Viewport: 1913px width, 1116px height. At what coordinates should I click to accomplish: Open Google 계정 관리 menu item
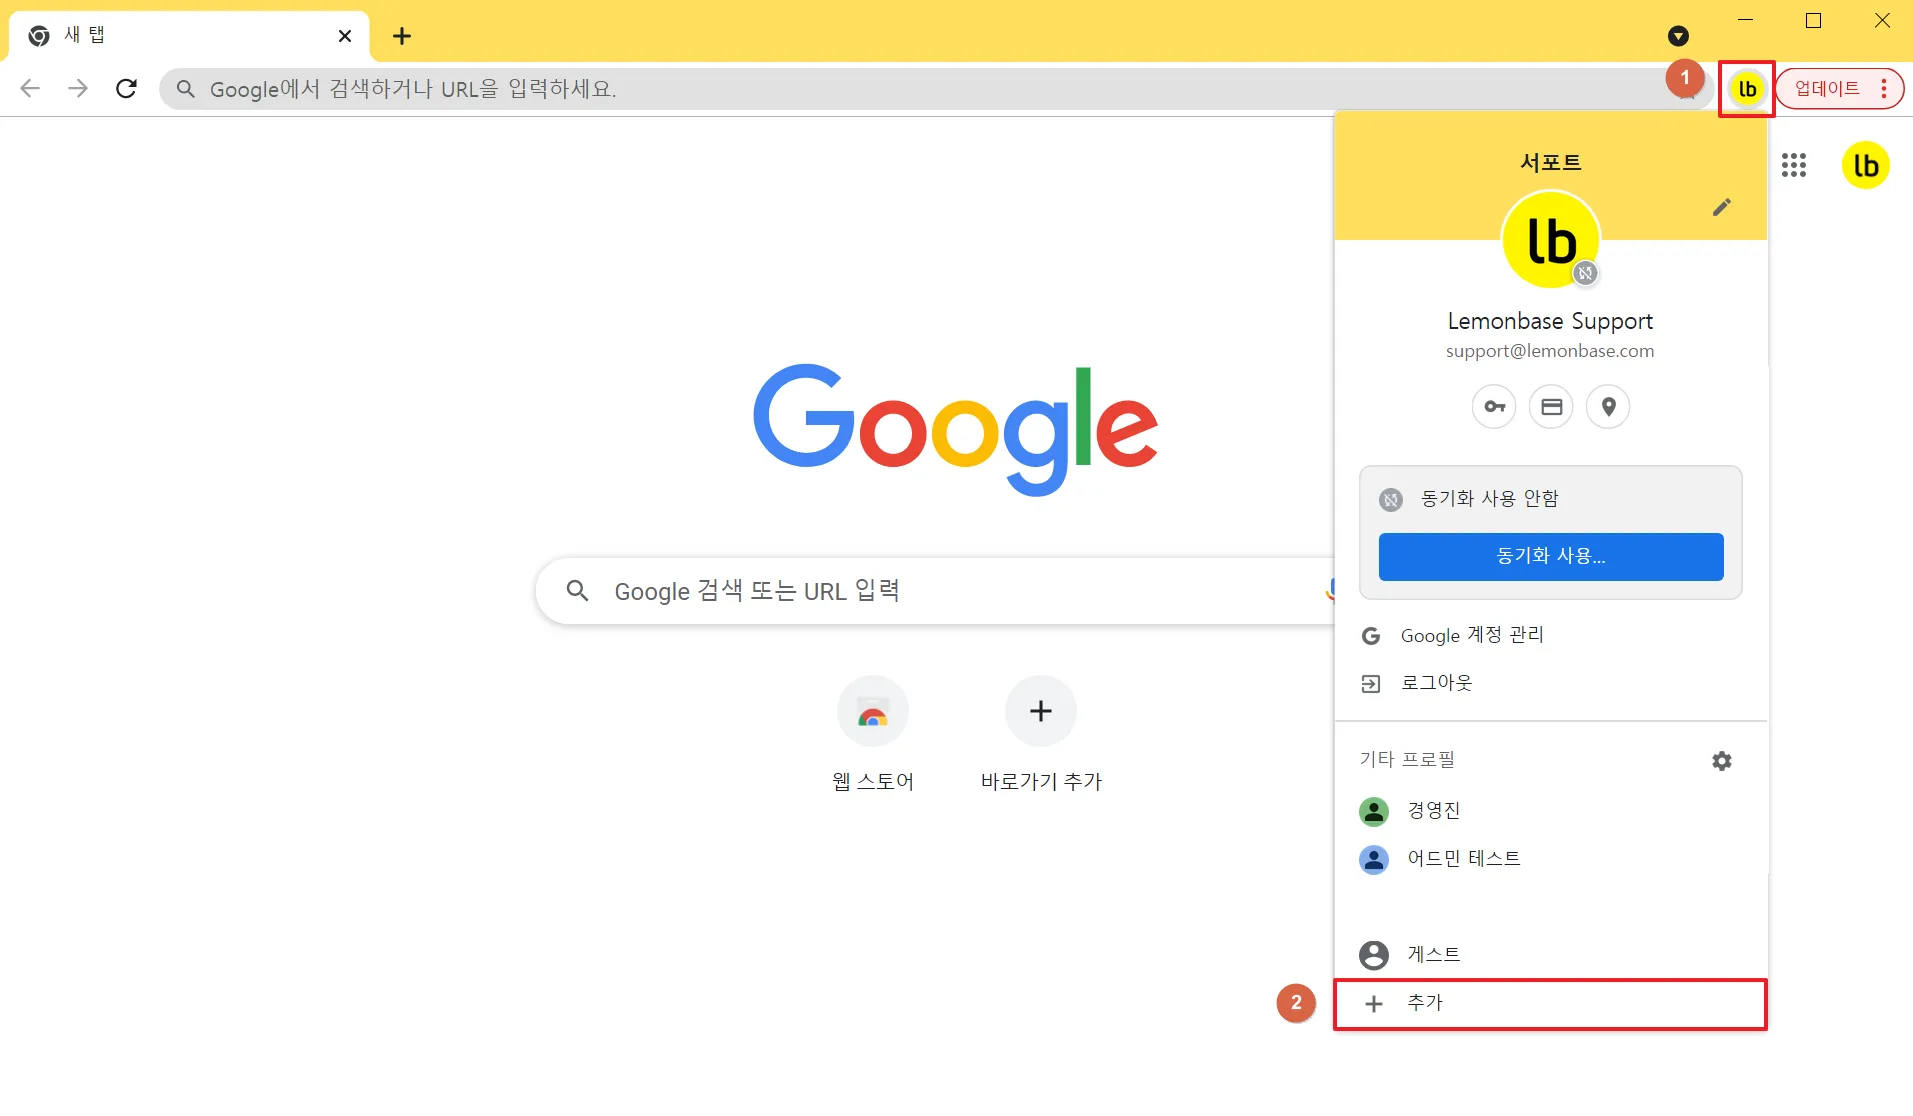(x=1551, y=636)
